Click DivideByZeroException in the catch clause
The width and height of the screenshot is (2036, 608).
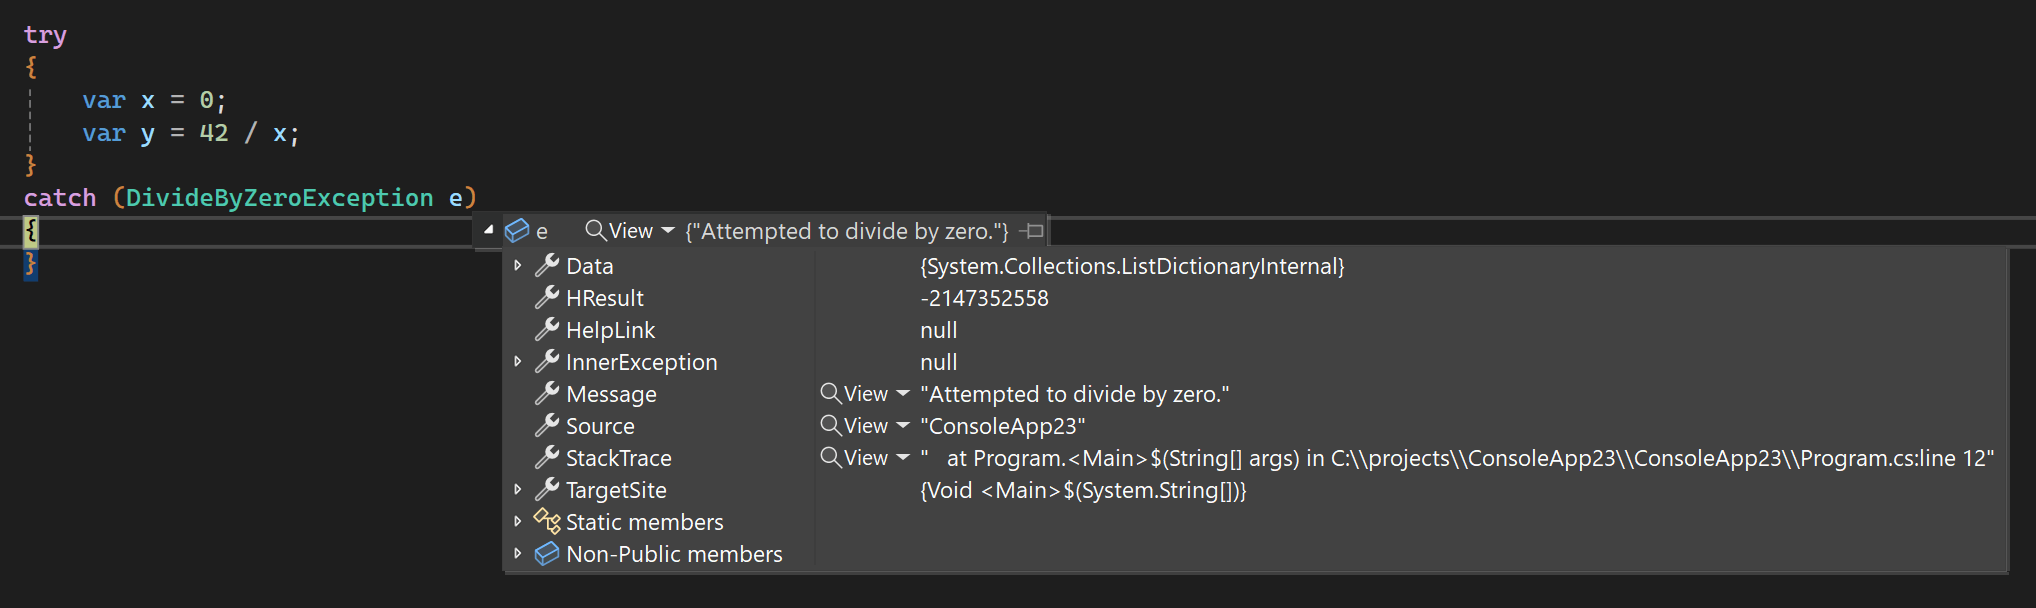pos(279,198)
